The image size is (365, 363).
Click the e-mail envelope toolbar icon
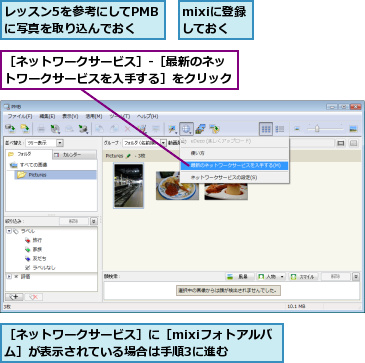click(x=69, y=129)
